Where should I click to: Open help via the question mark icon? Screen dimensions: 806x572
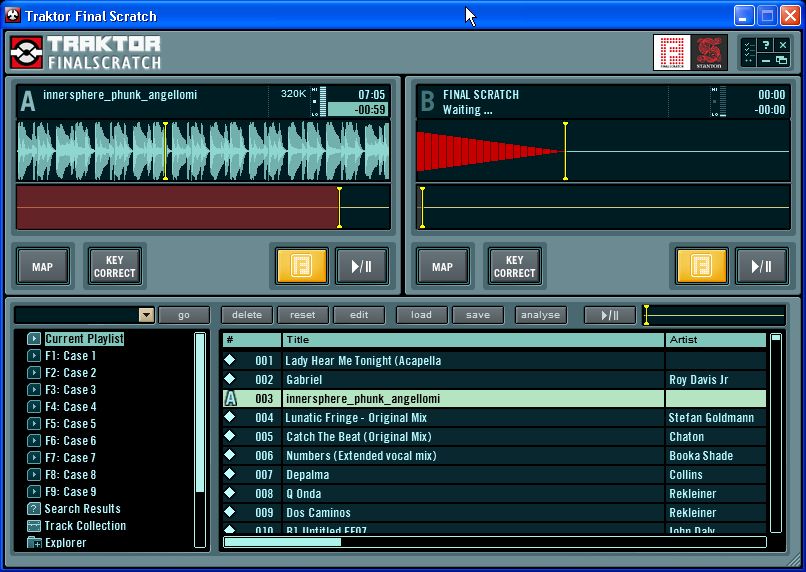pos(766,45)
